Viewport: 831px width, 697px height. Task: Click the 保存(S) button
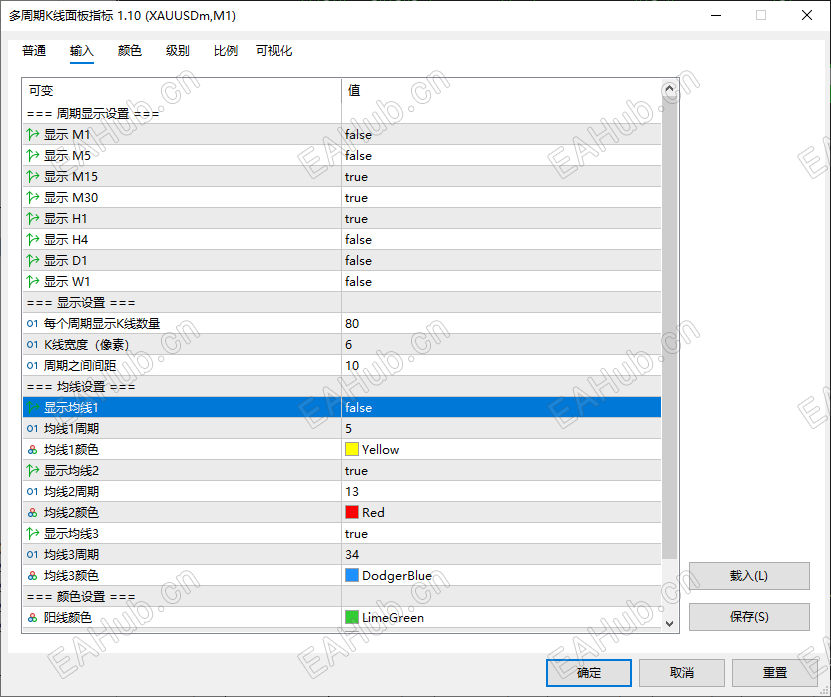(749, 616)
